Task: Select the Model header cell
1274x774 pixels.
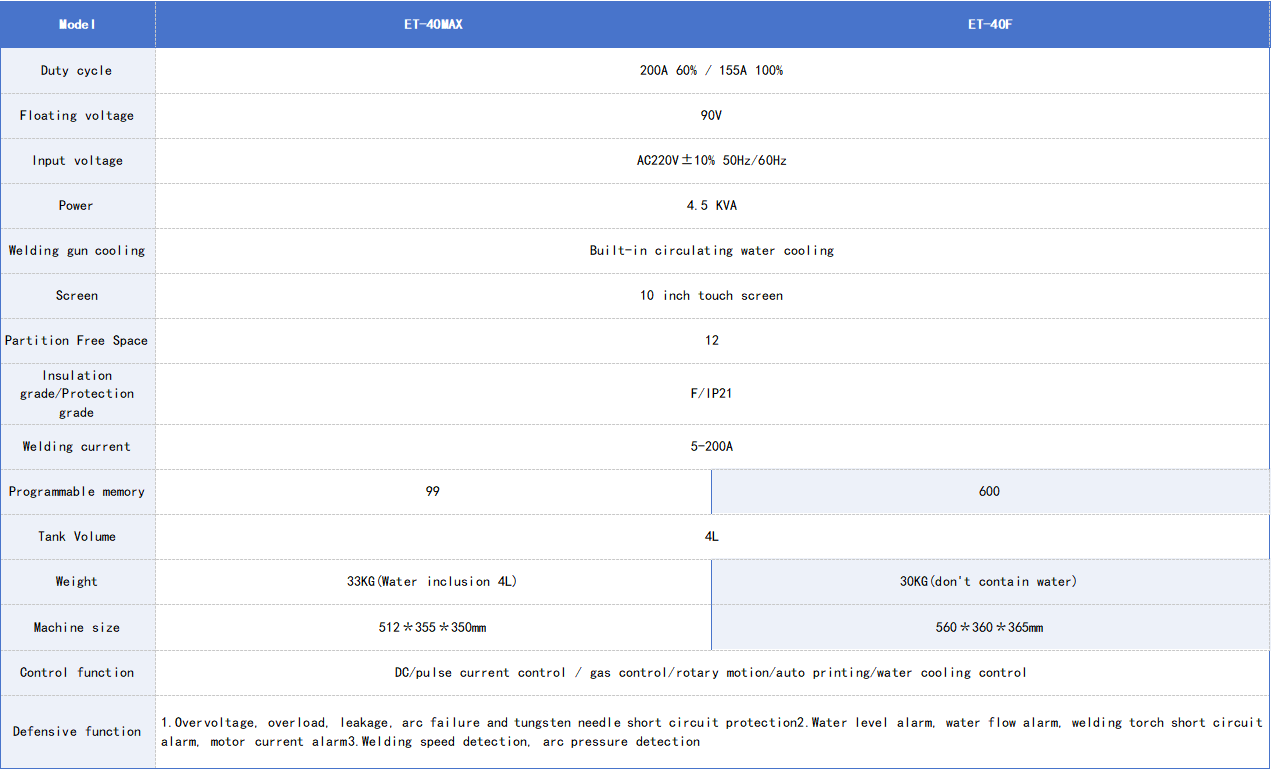Action: [x=77, y=25]
